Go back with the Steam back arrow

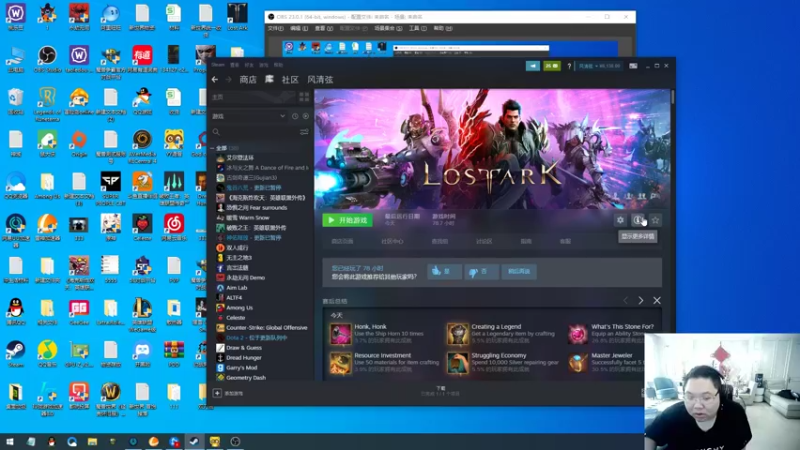[x=215, y=80]
